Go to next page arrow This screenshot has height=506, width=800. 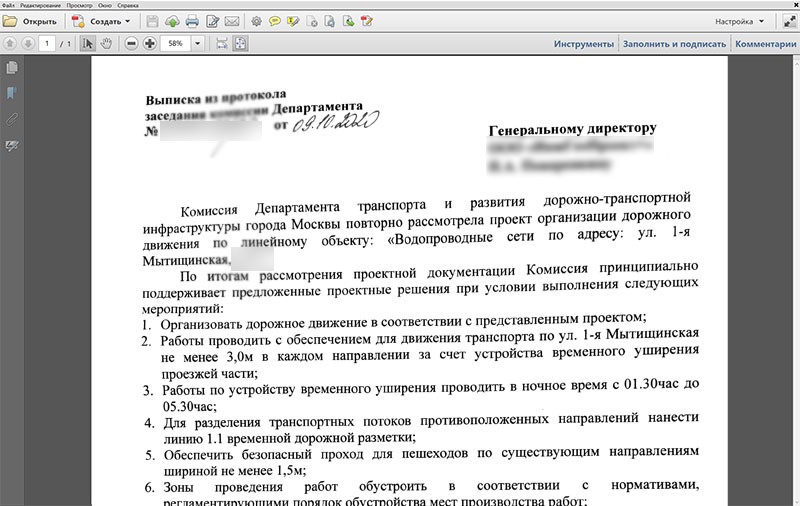[28, 43]
